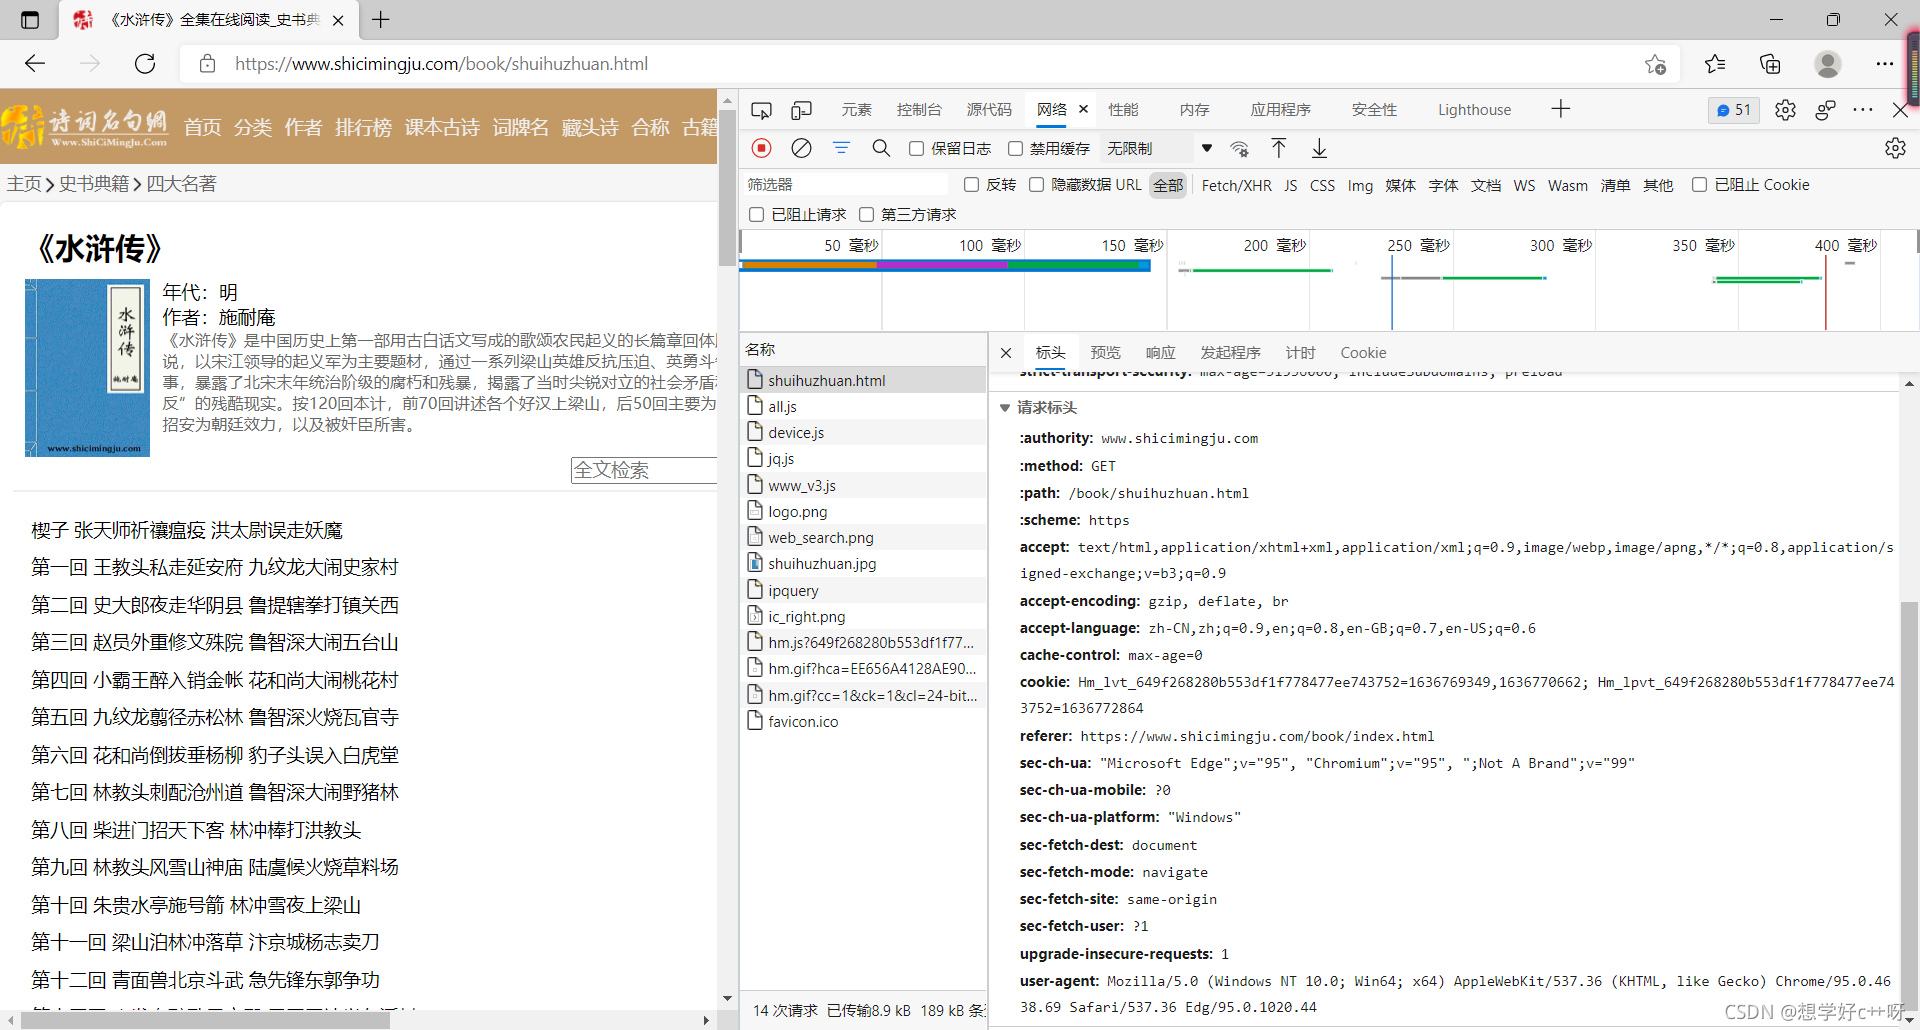This screenshot has height=1030, width=1920.
Task: Open browser collections icon
Action: pyautogui.click(x=1770, y=64)
